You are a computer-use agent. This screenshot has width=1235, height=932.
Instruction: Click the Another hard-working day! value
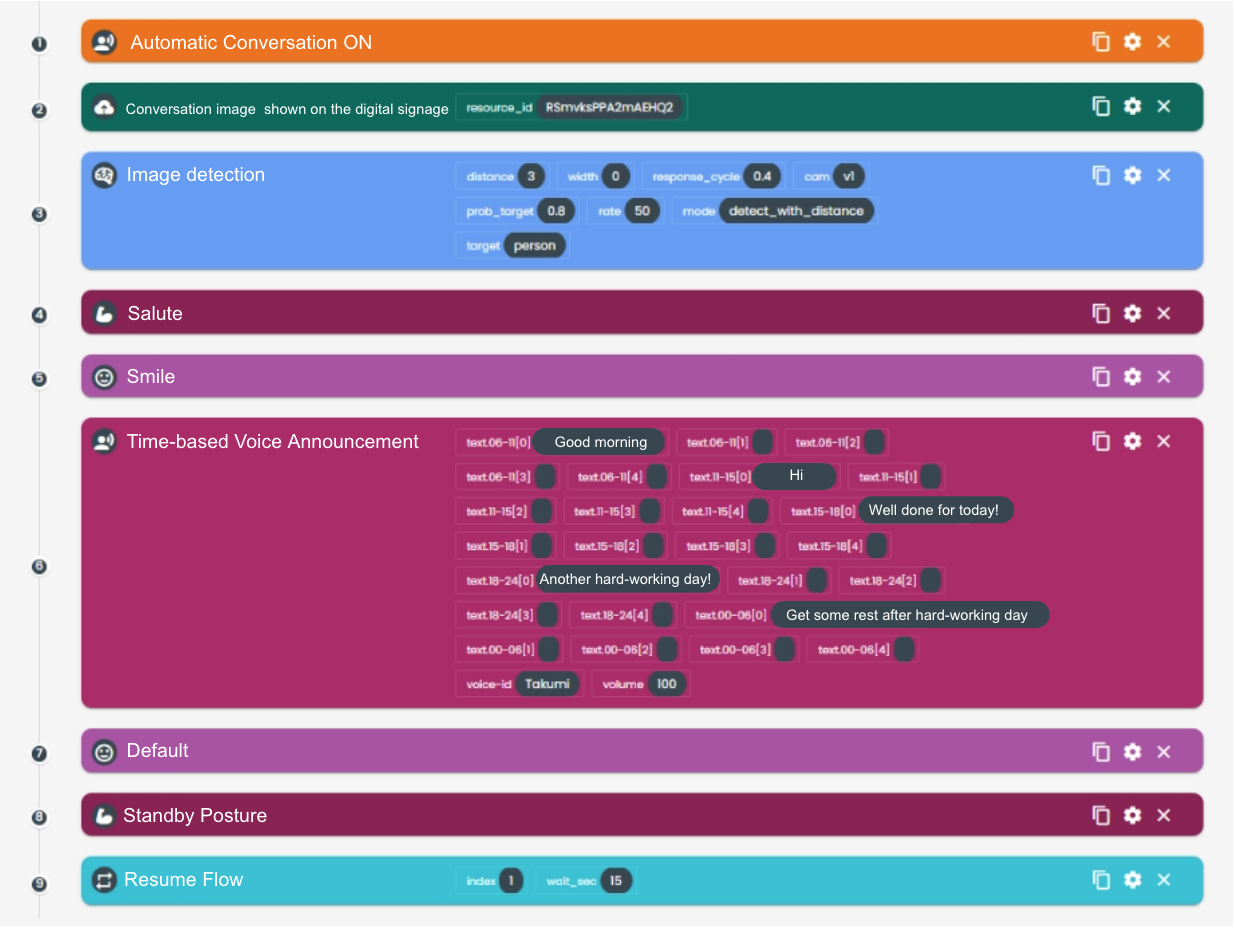point(626,579)
